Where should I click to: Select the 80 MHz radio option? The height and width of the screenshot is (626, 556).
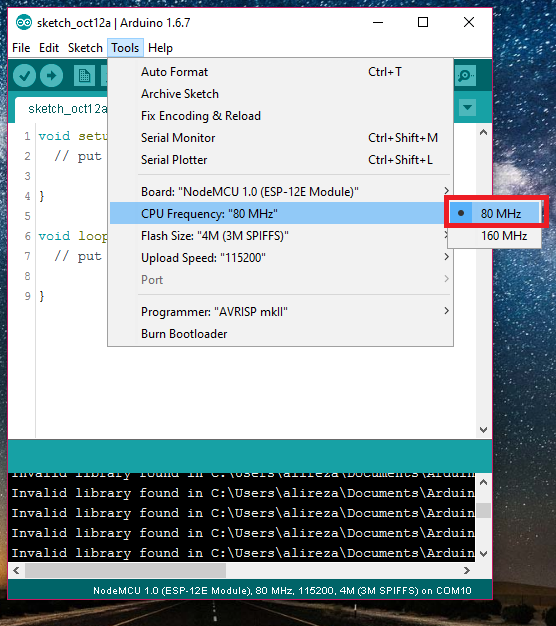click(495, 213)
